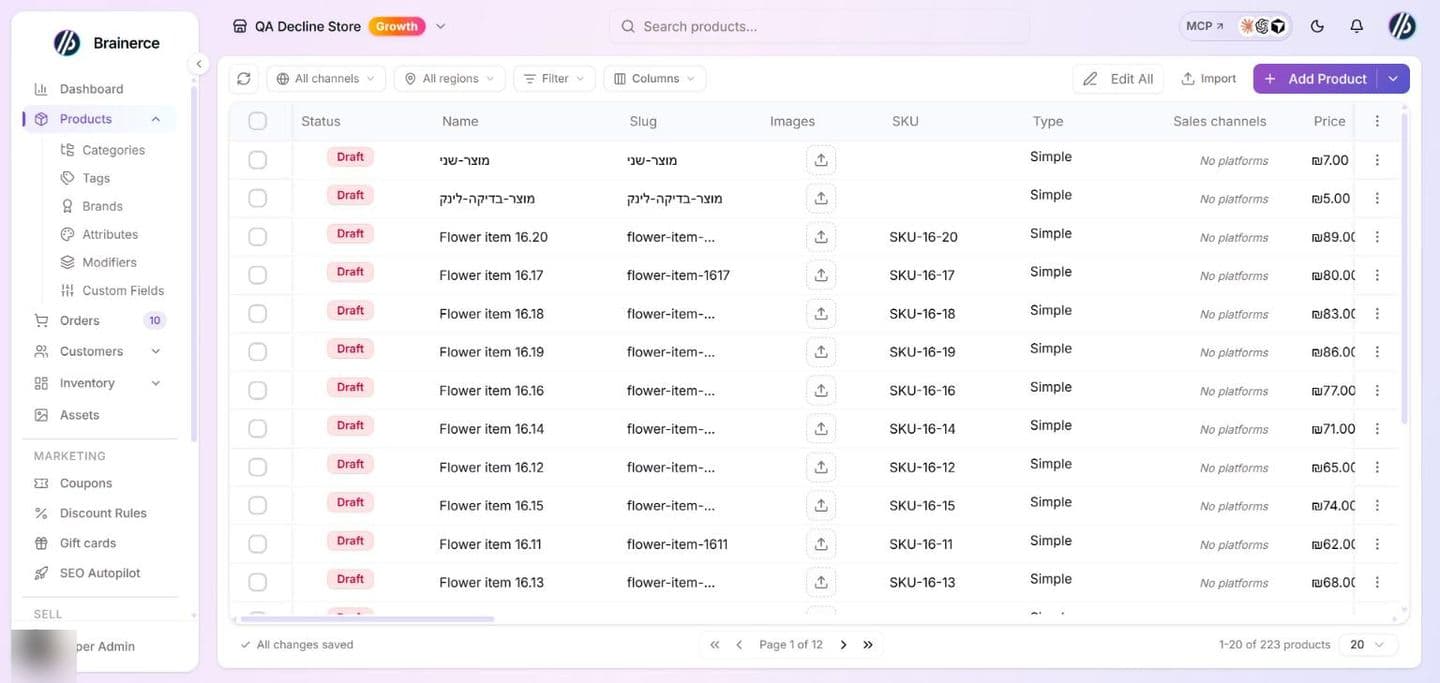Open product Flower item 16.12
The width and height of the screenshot is (1440, 683).
(491, 467)
